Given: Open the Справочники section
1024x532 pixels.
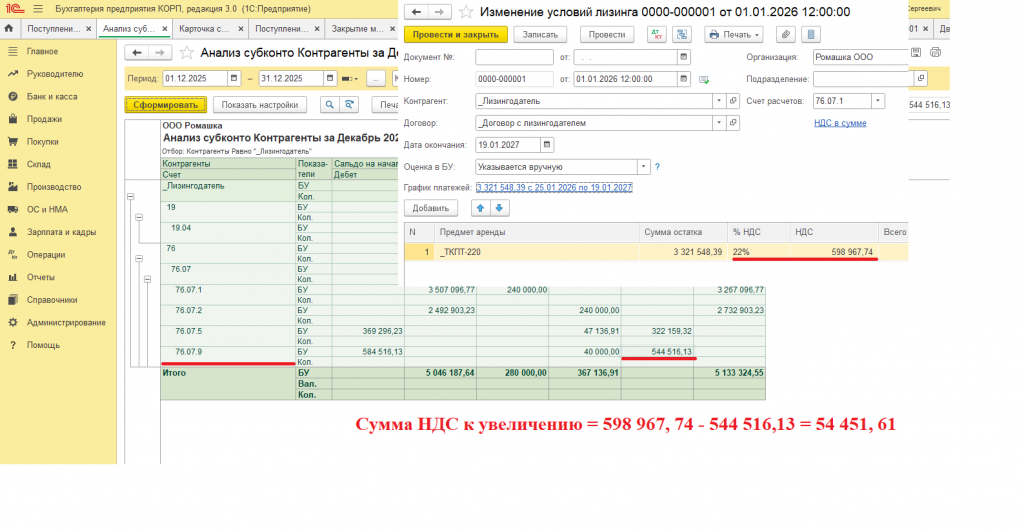Looking at the screenshot, I should click(52, 300).
